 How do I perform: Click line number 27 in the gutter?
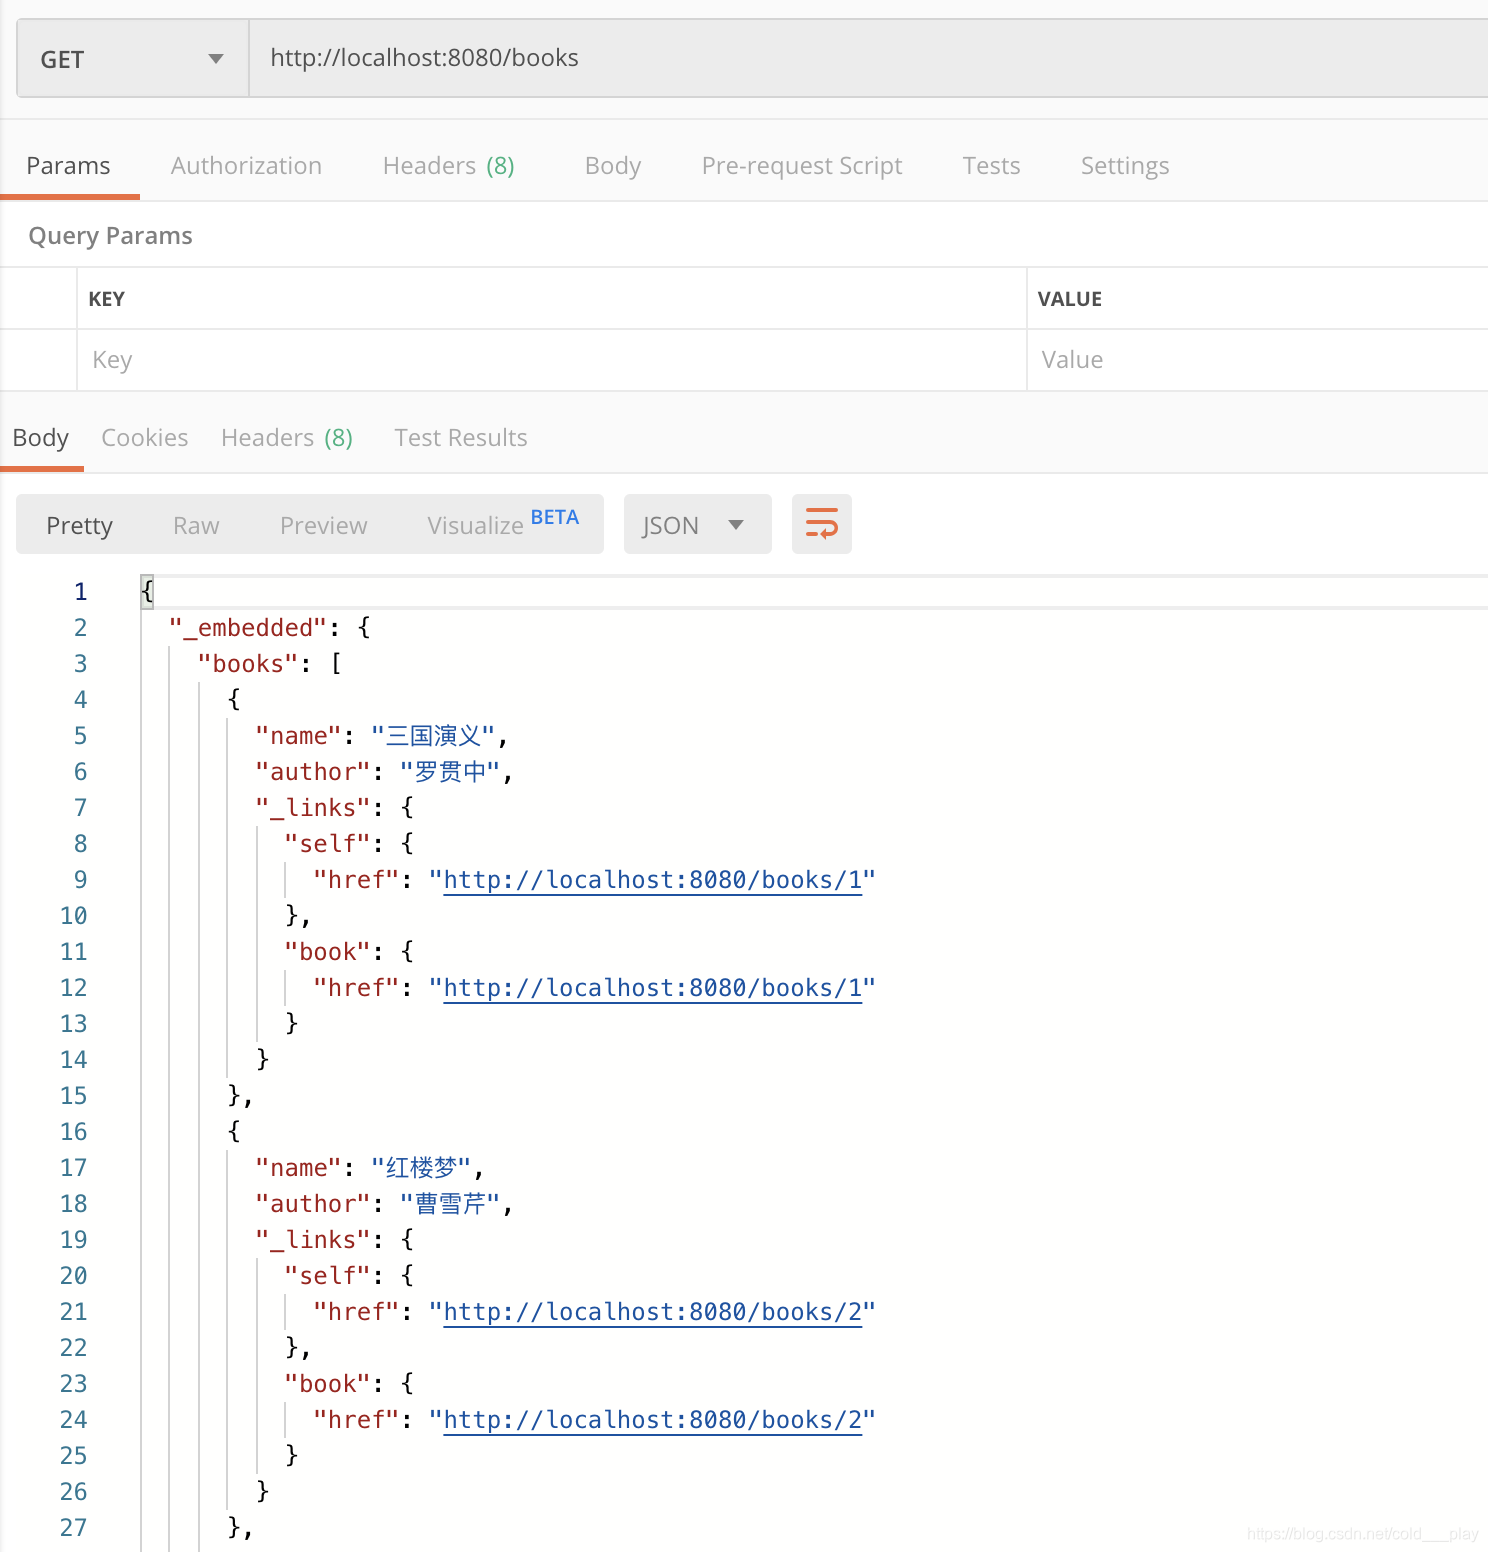coord(73,1528)
